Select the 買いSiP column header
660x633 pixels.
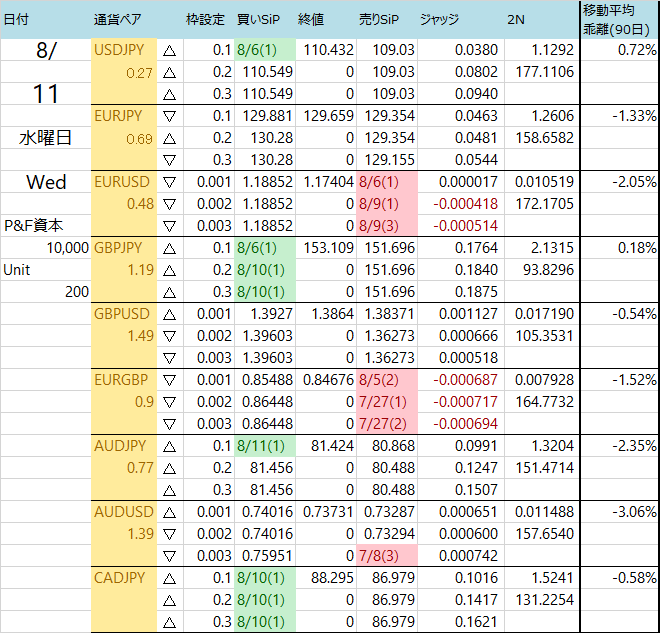point(258,19)
